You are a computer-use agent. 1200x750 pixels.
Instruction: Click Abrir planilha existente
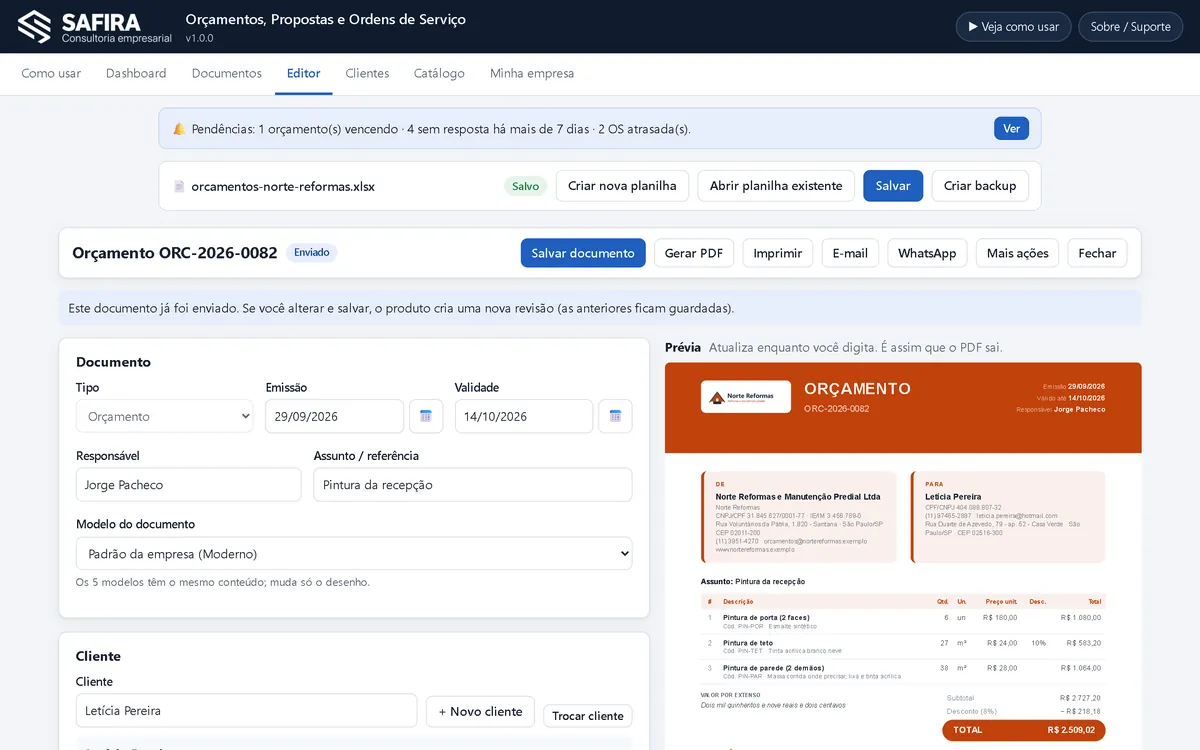tap(776, 186)
